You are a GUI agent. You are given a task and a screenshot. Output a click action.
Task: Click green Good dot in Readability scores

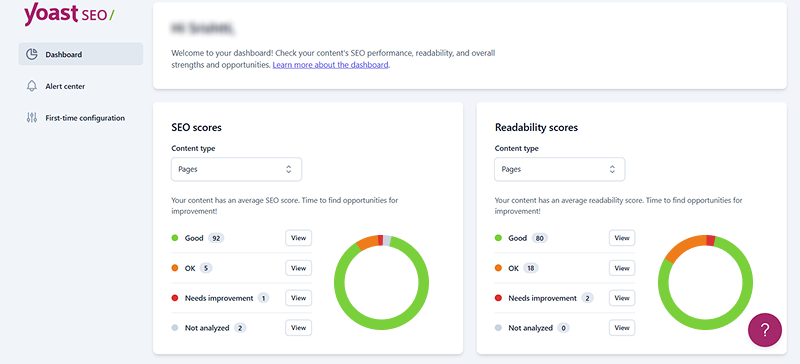pyautogui.click(x=498, y=238)
